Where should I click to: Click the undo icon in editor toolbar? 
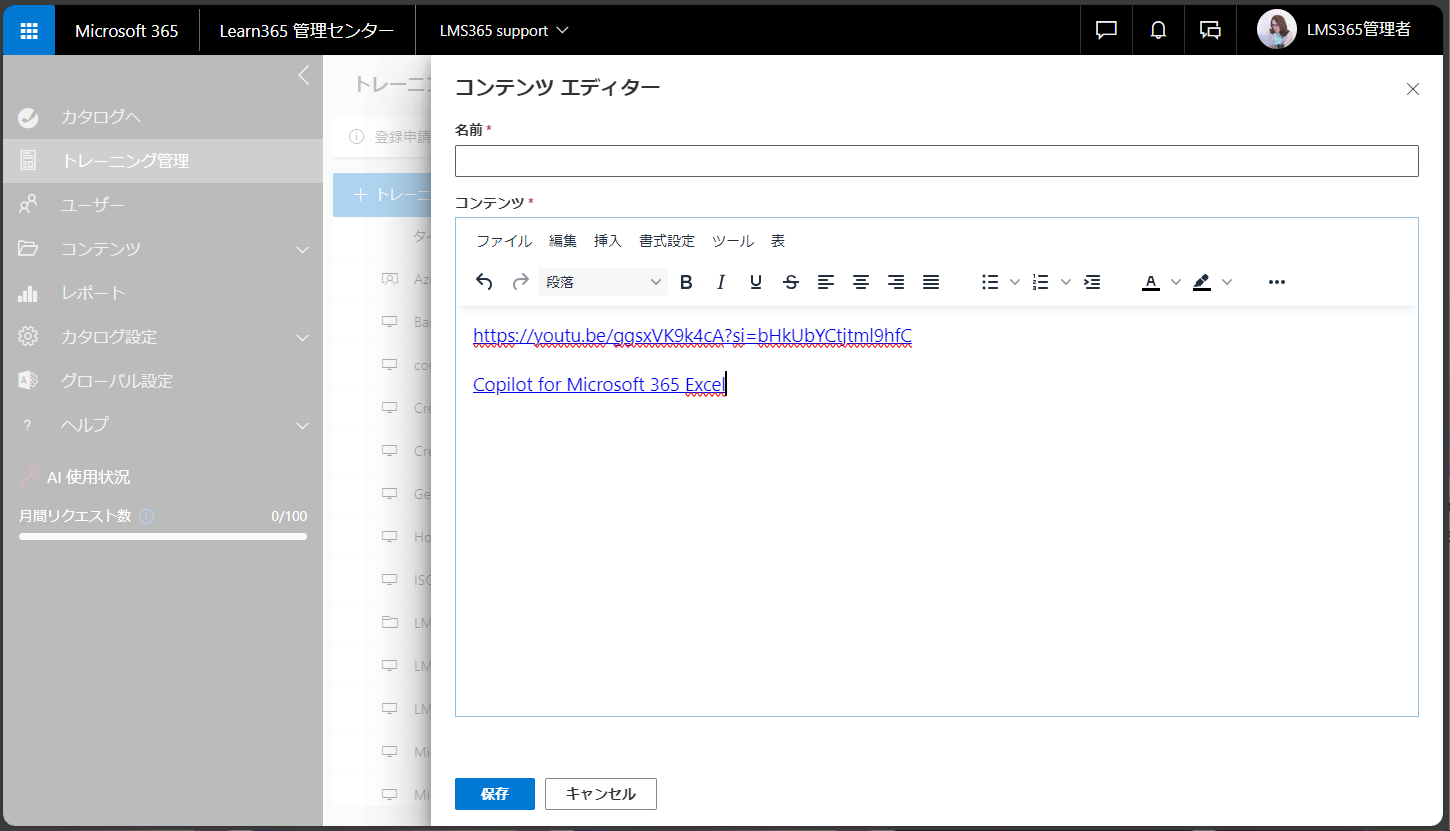coord(484,282)
